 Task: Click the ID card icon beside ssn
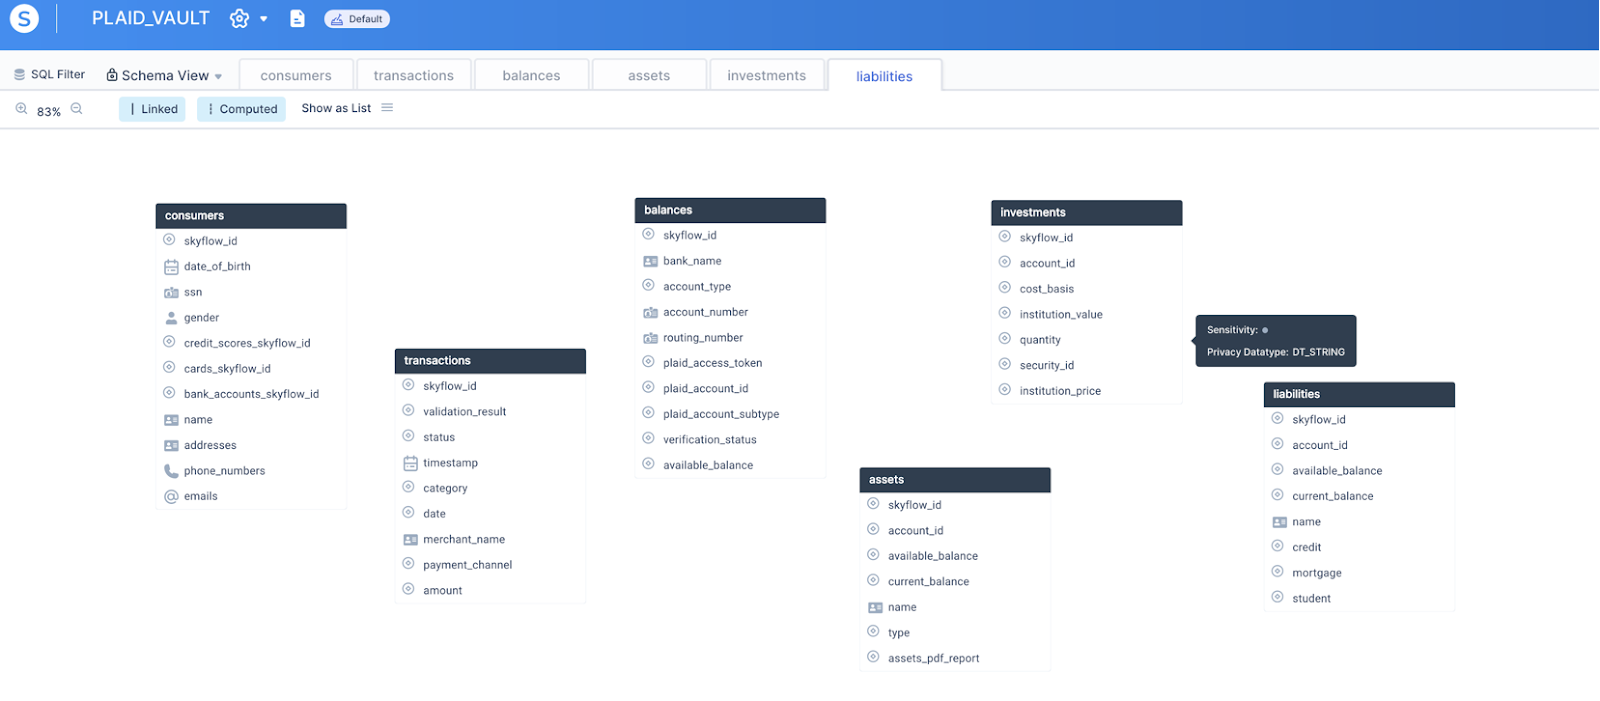[x=171, y=292]
